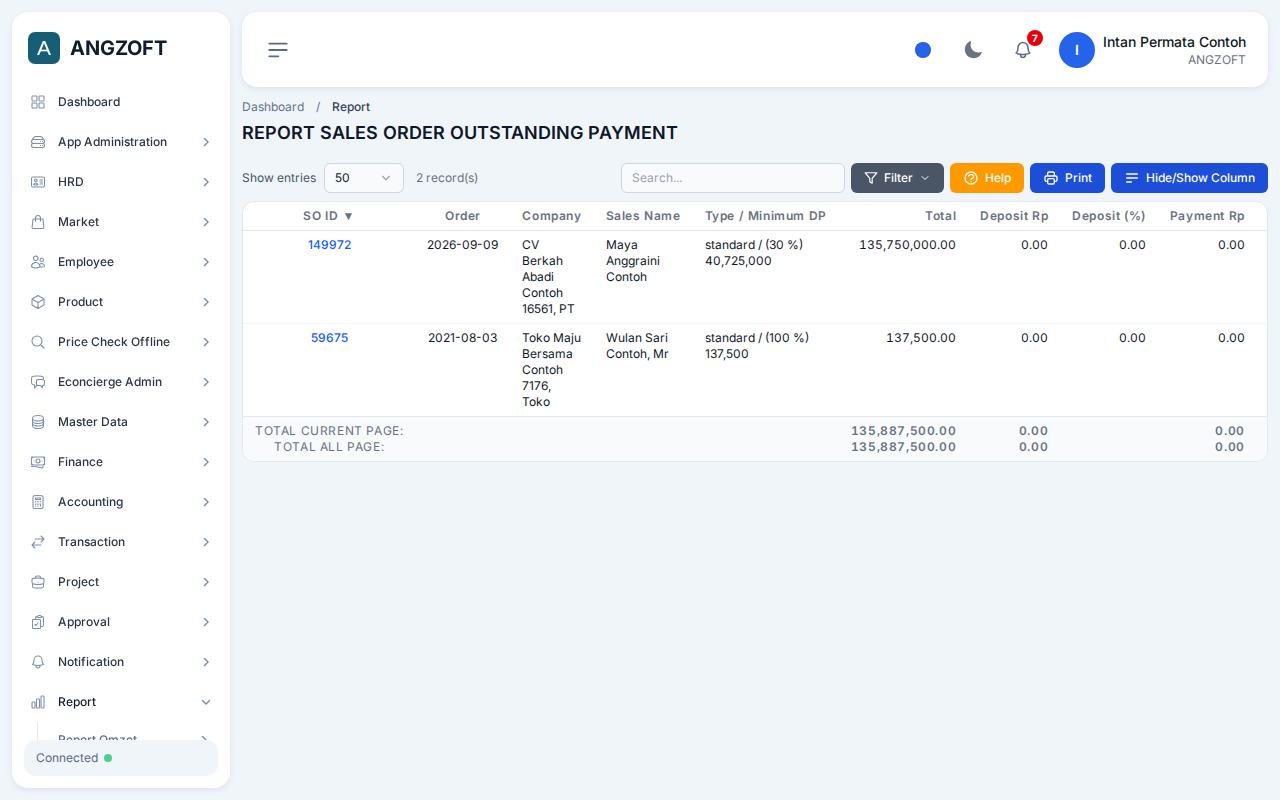Click the Approval clipboard icon
This screenshot has width=1280, height=800.
tap(38, 622)
